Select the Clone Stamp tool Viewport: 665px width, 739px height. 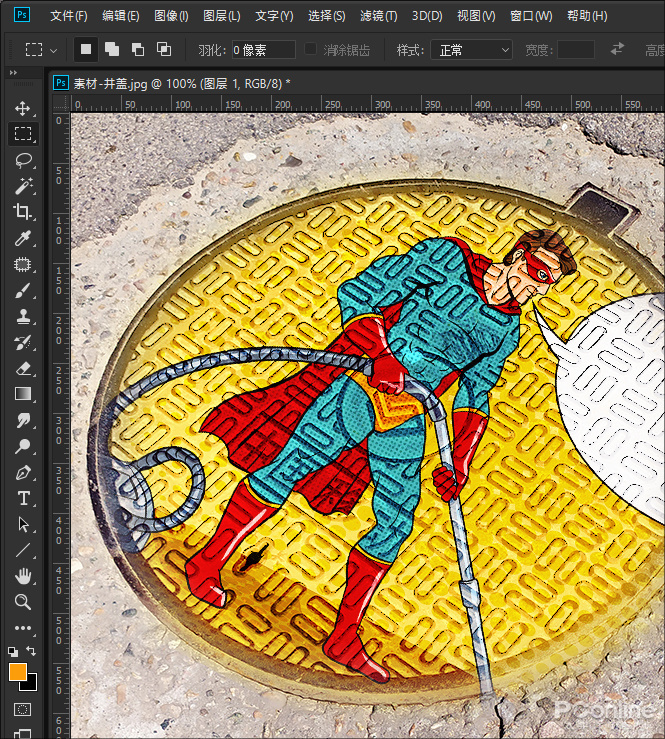tap(22, 316)
